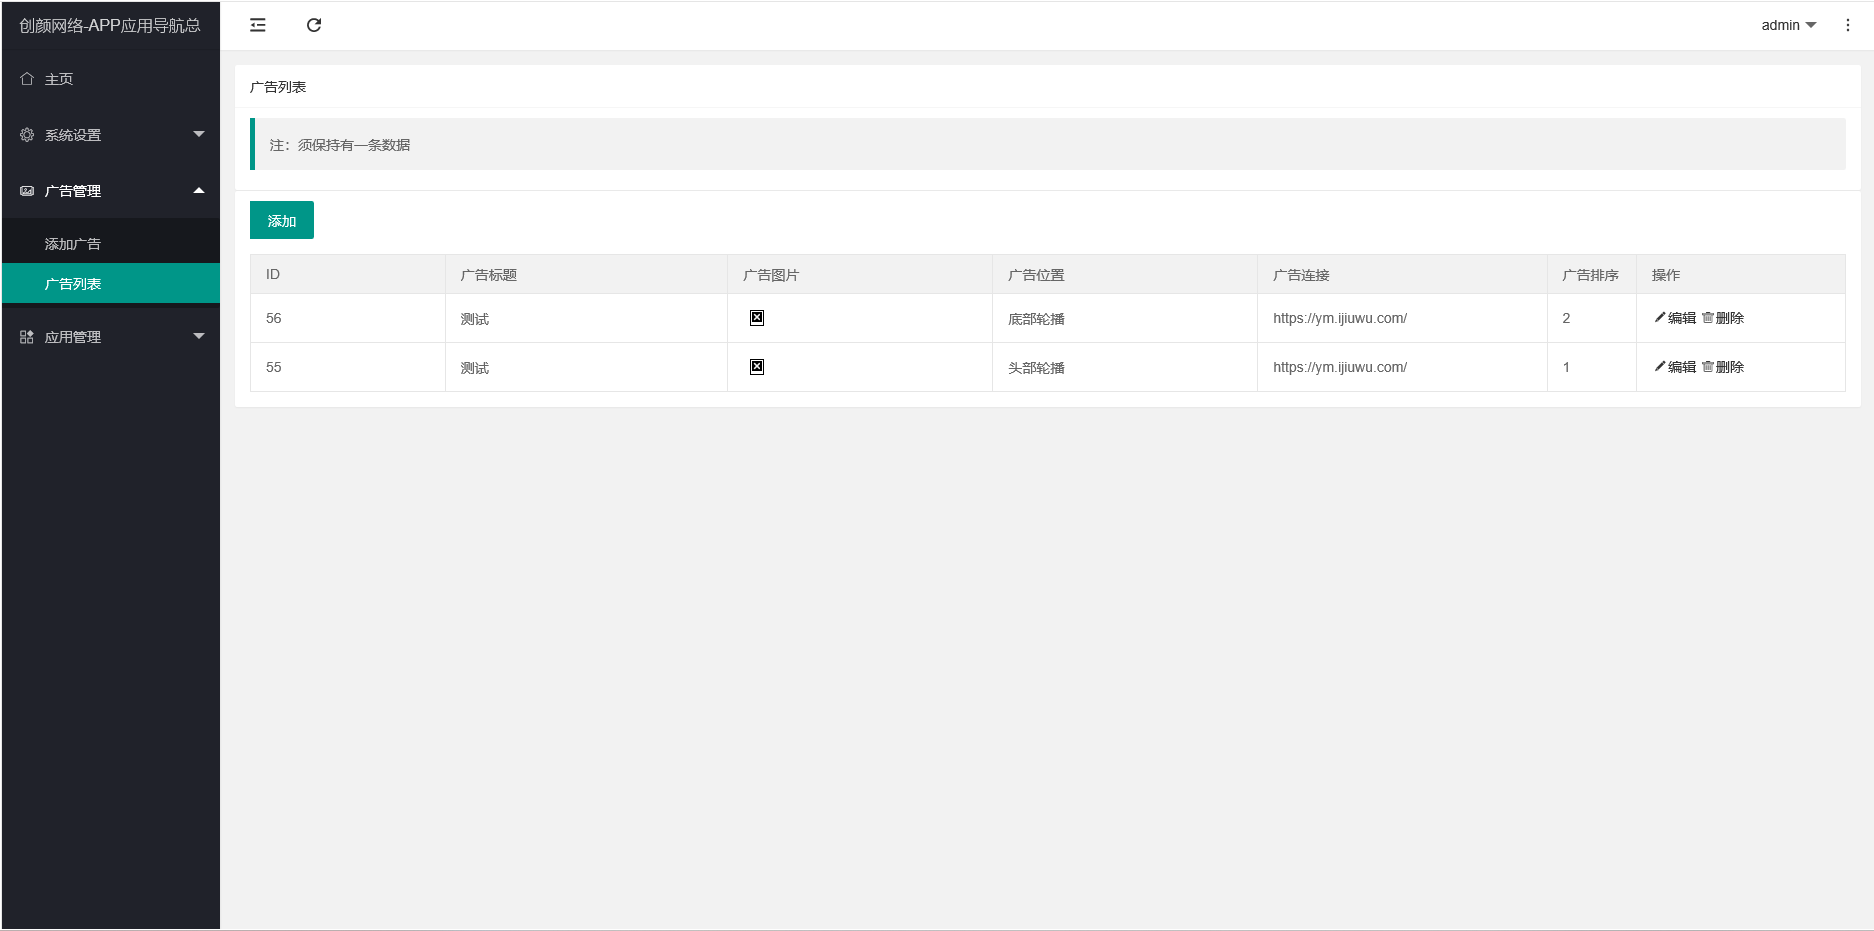Edit the ad with ID 55

(x=1675, y=367)
